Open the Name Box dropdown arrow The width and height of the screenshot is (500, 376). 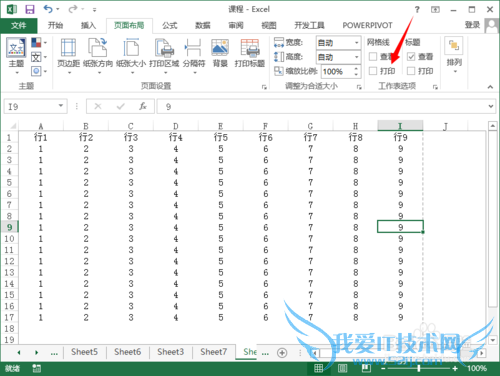61,106
